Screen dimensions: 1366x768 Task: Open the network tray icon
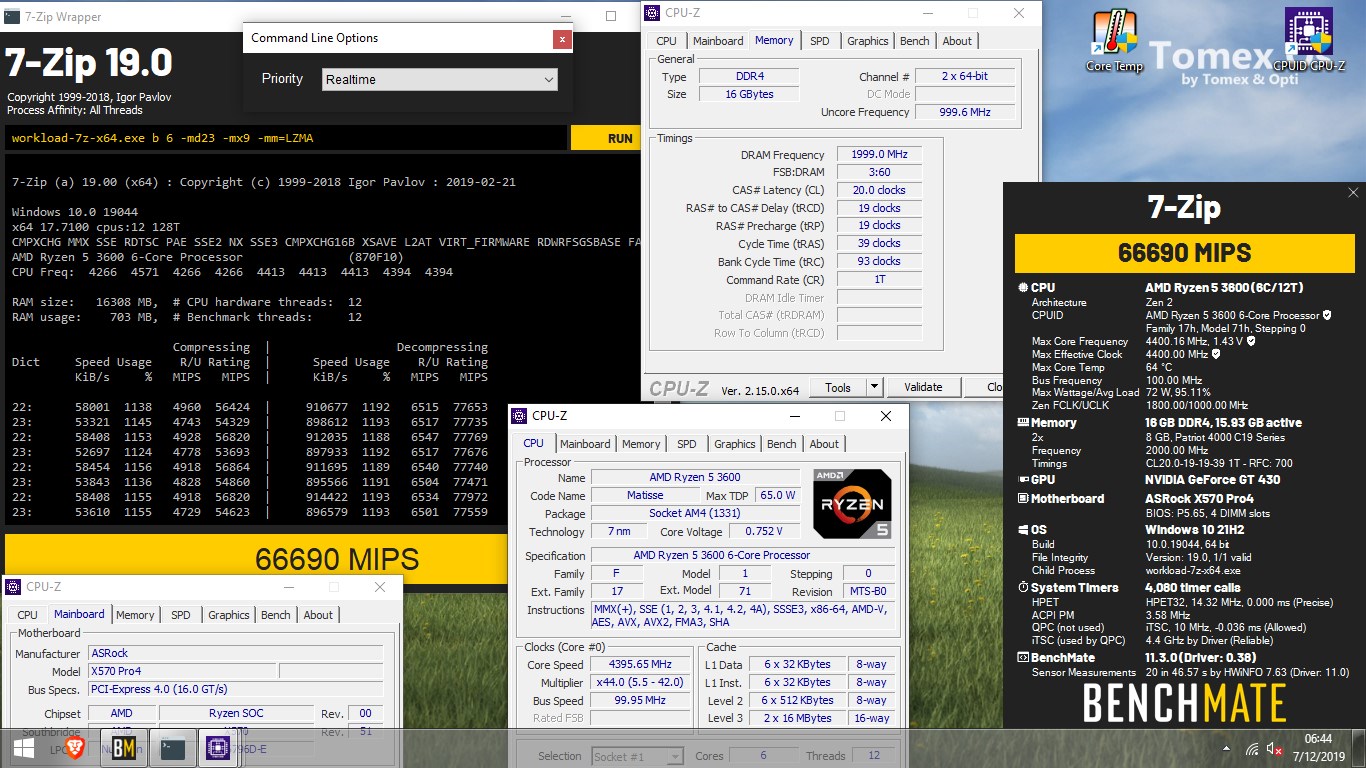click(x=1252, y=748)
